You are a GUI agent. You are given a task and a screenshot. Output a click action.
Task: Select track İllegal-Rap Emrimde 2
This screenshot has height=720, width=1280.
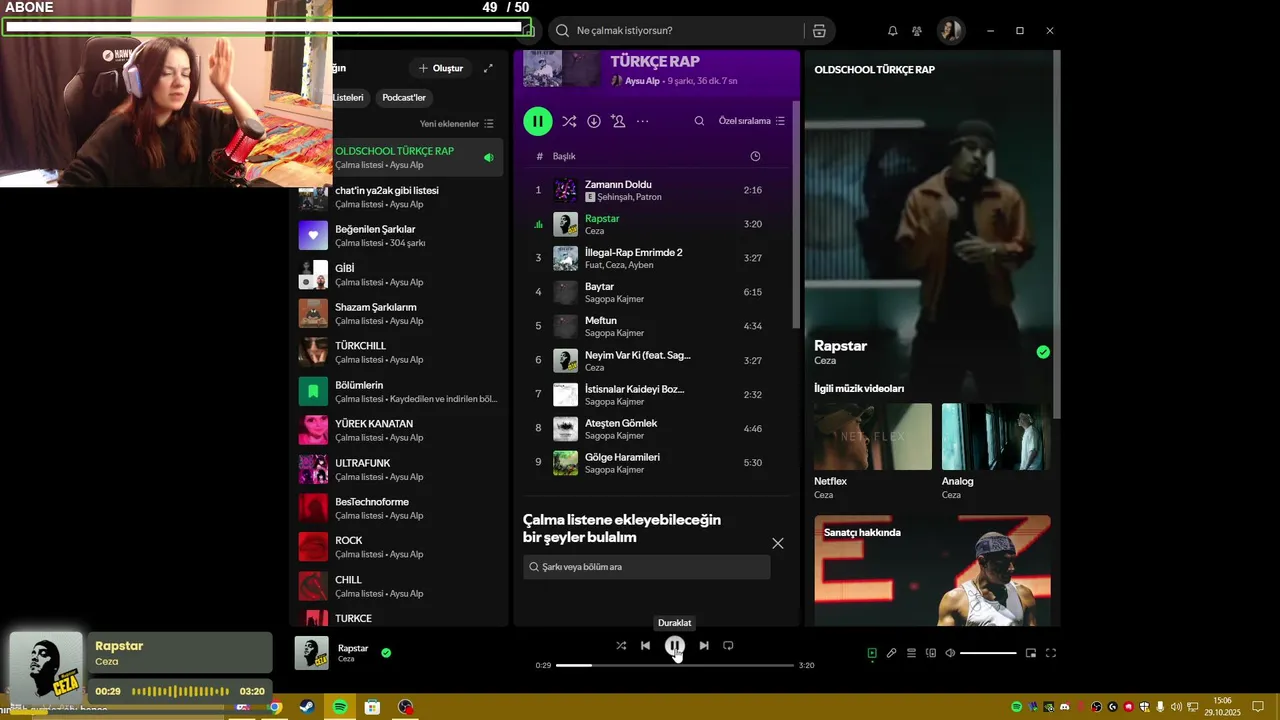657,258
